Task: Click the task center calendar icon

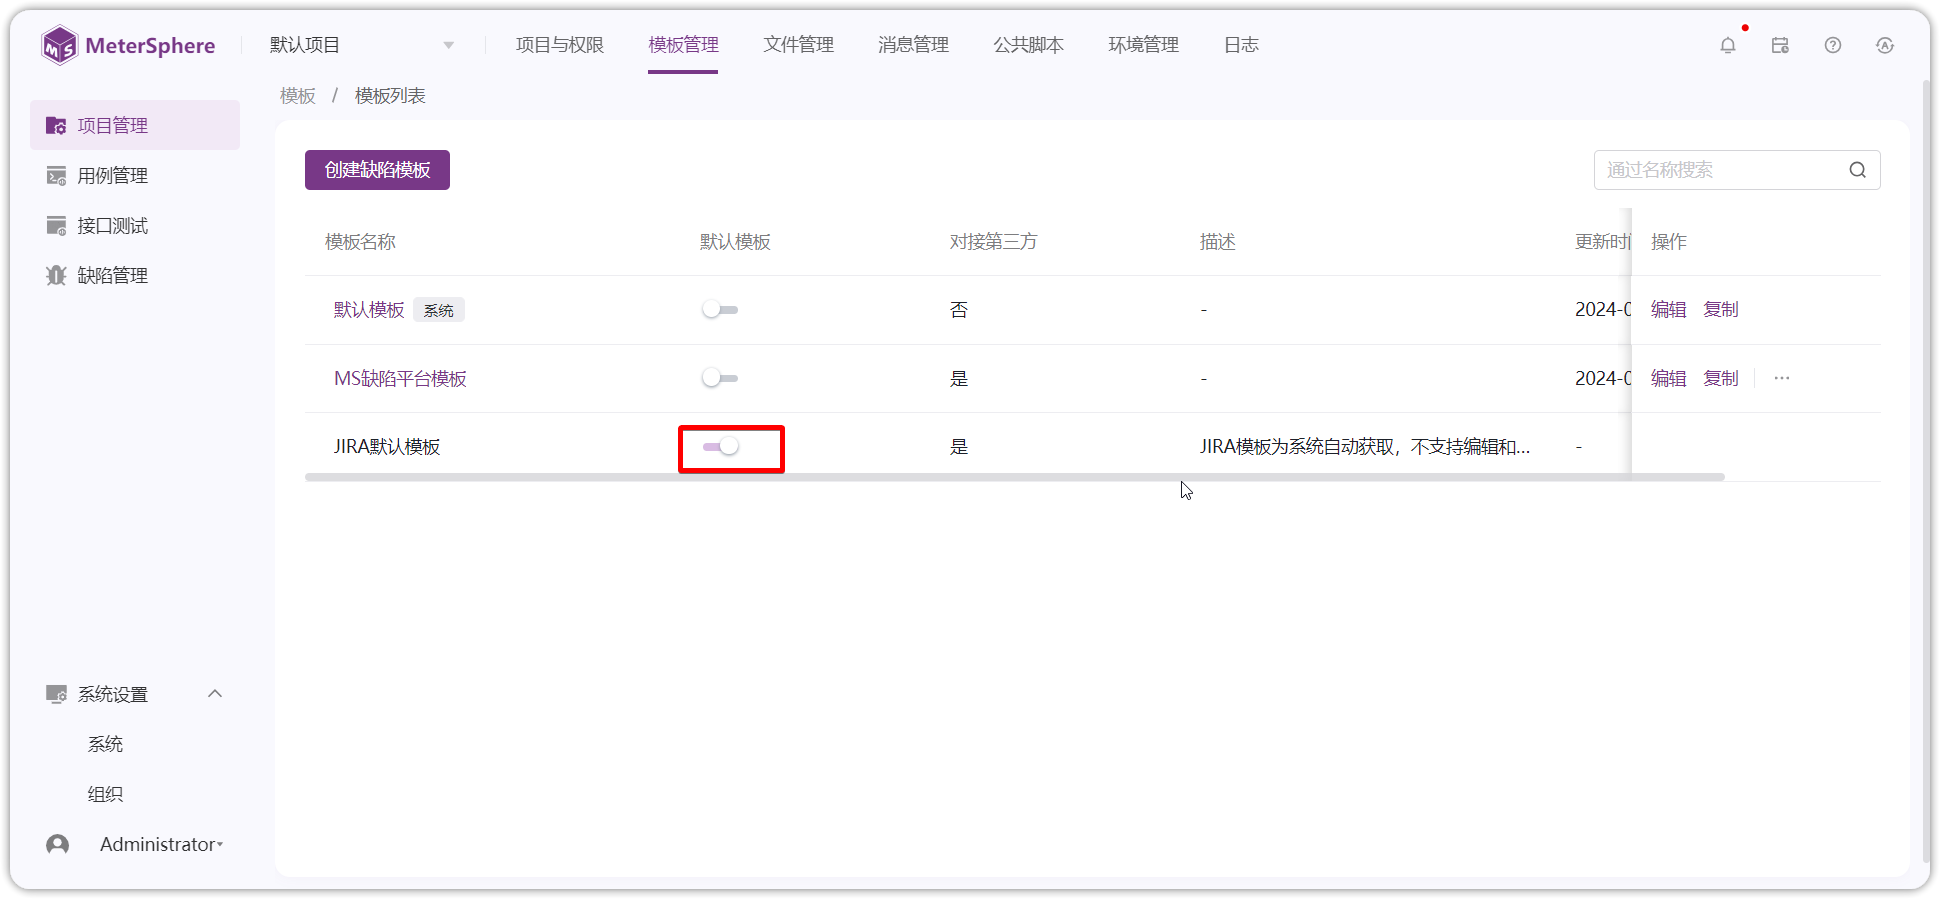Action: pos(1780,45)
